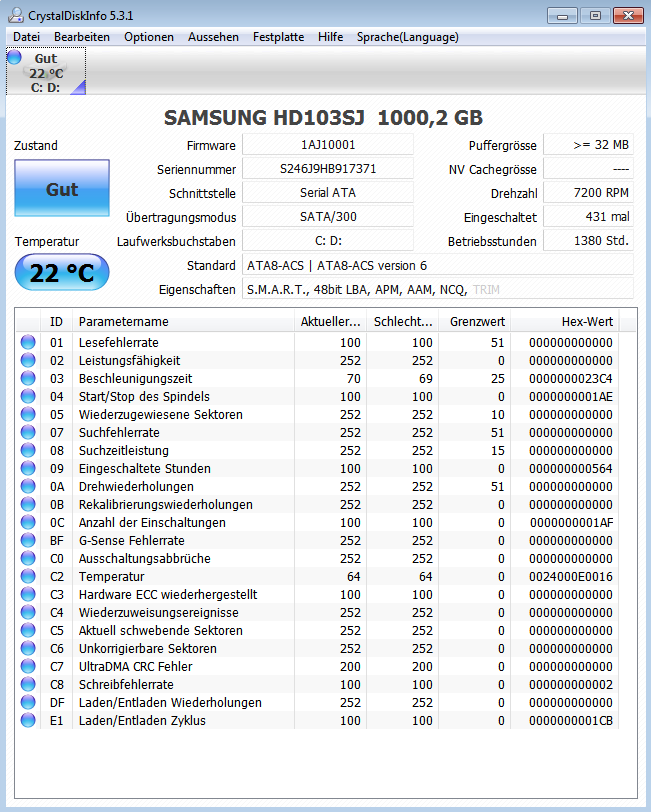Click the status orb for Wiederzugewiesene Sektoren

(x=28, y=414)
